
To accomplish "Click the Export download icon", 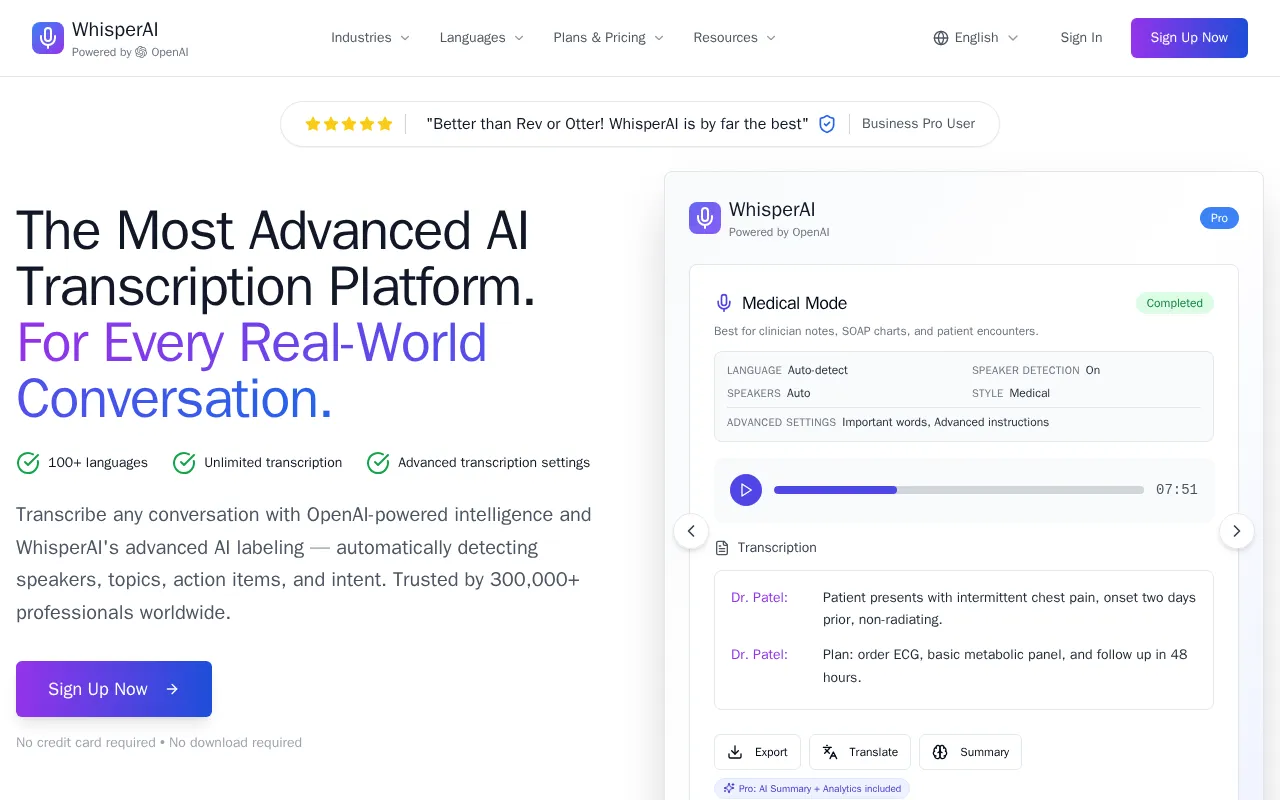I will 735,752.
